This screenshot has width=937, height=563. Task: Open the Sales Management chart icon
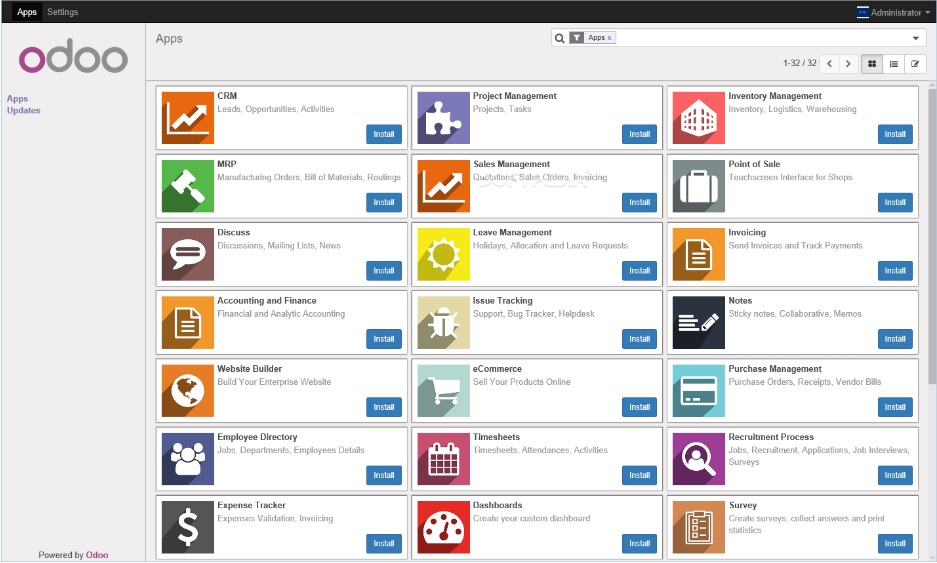tap(443, 186)
